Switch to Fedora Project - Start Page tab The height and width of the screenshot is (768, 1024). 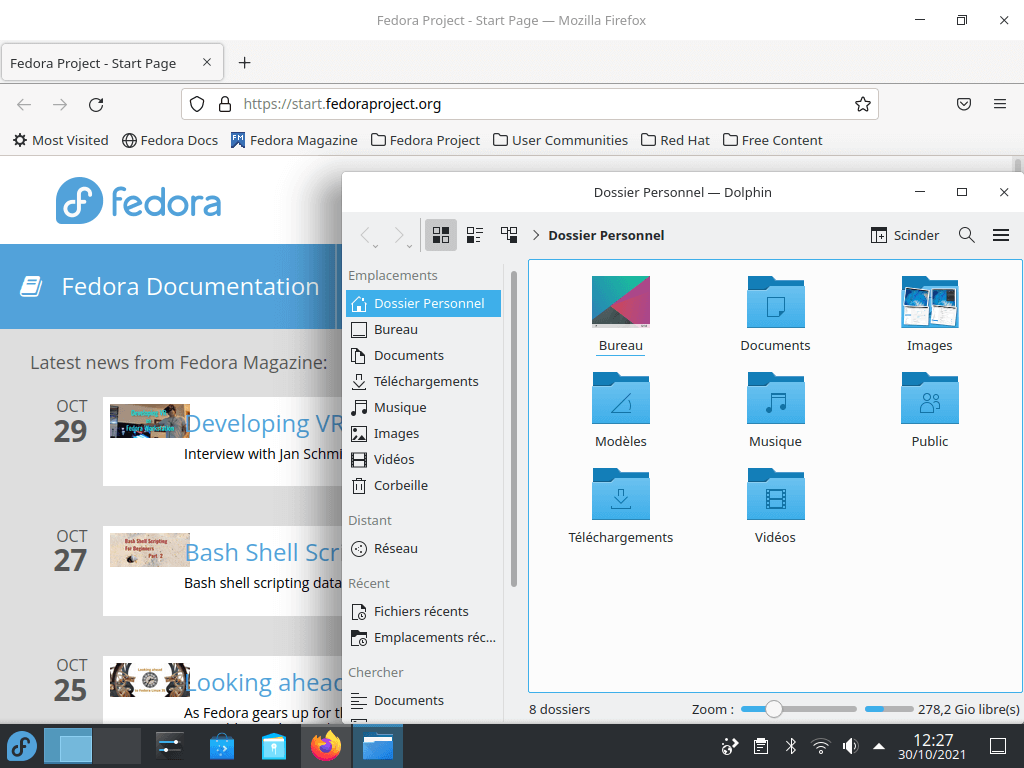112,63
